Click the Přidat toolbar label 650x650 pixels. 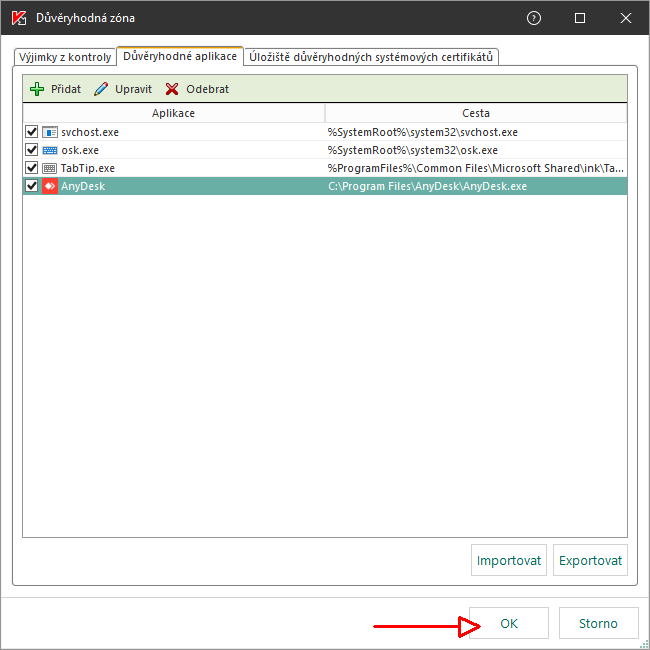click(66, 89)
